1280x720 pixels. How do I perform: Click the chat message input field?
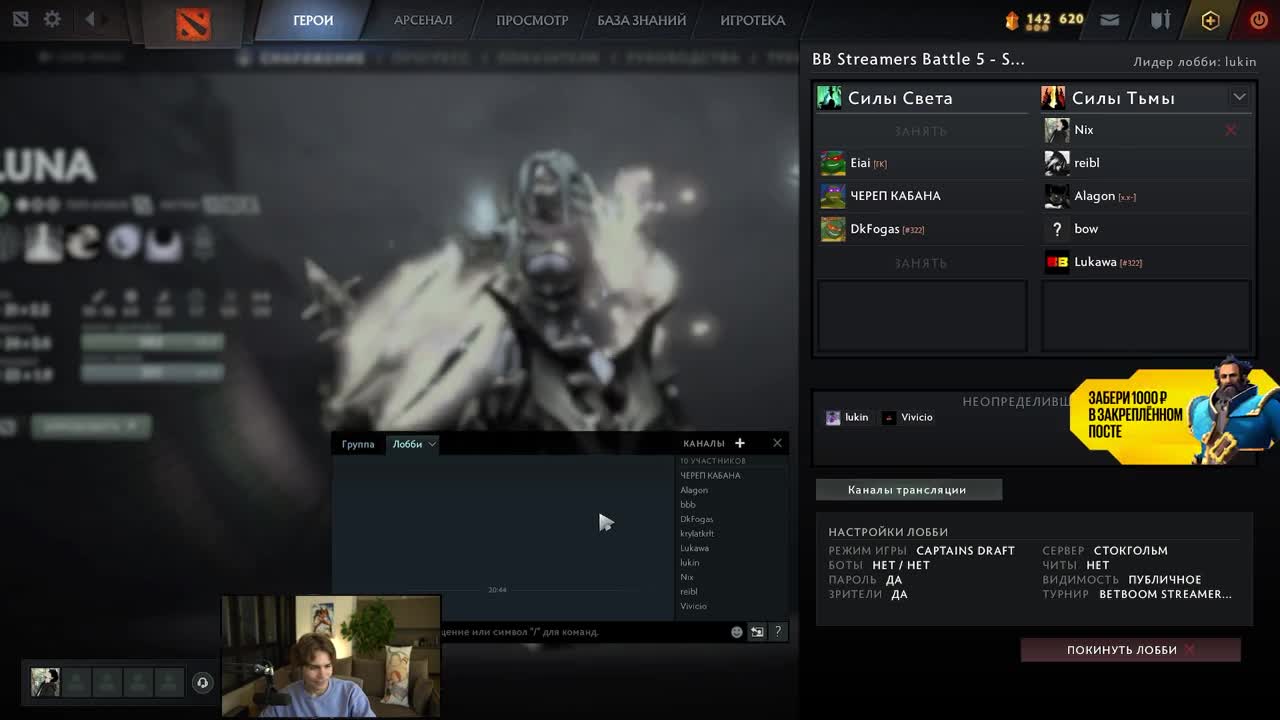[584, 632]
